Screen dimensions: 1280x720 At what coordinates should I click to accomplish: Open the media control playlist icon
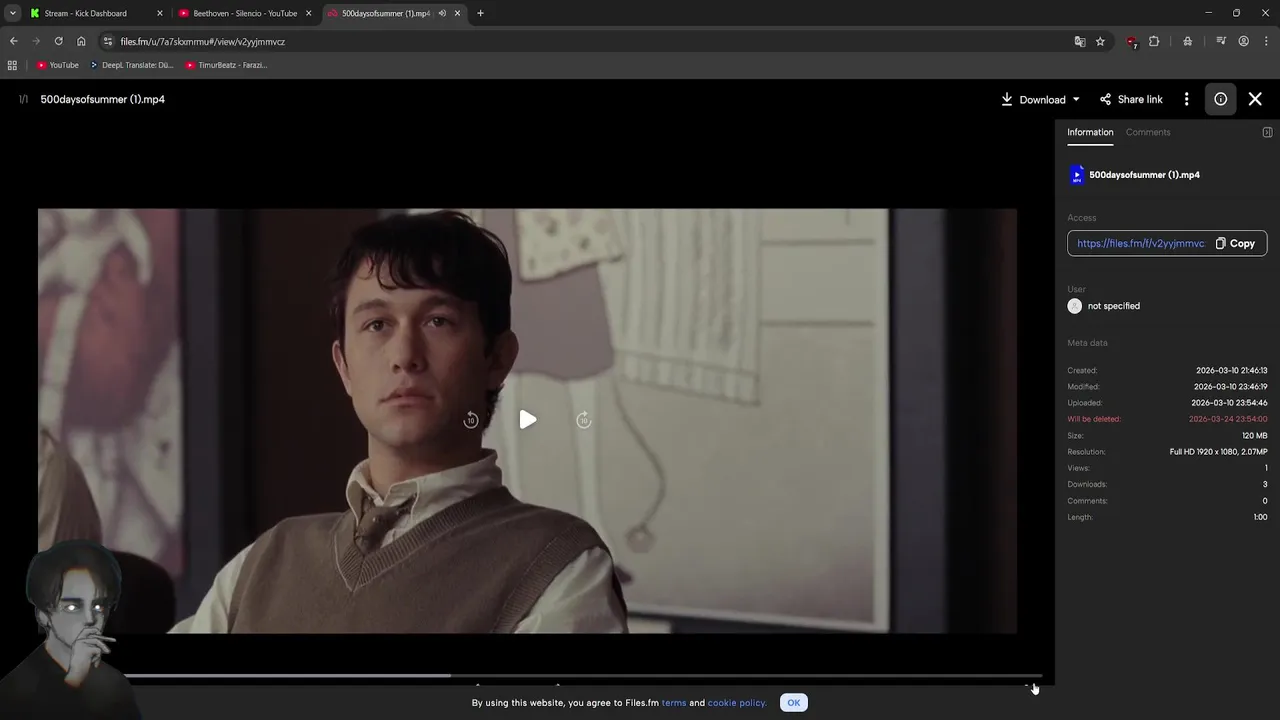coord(1221,41)
